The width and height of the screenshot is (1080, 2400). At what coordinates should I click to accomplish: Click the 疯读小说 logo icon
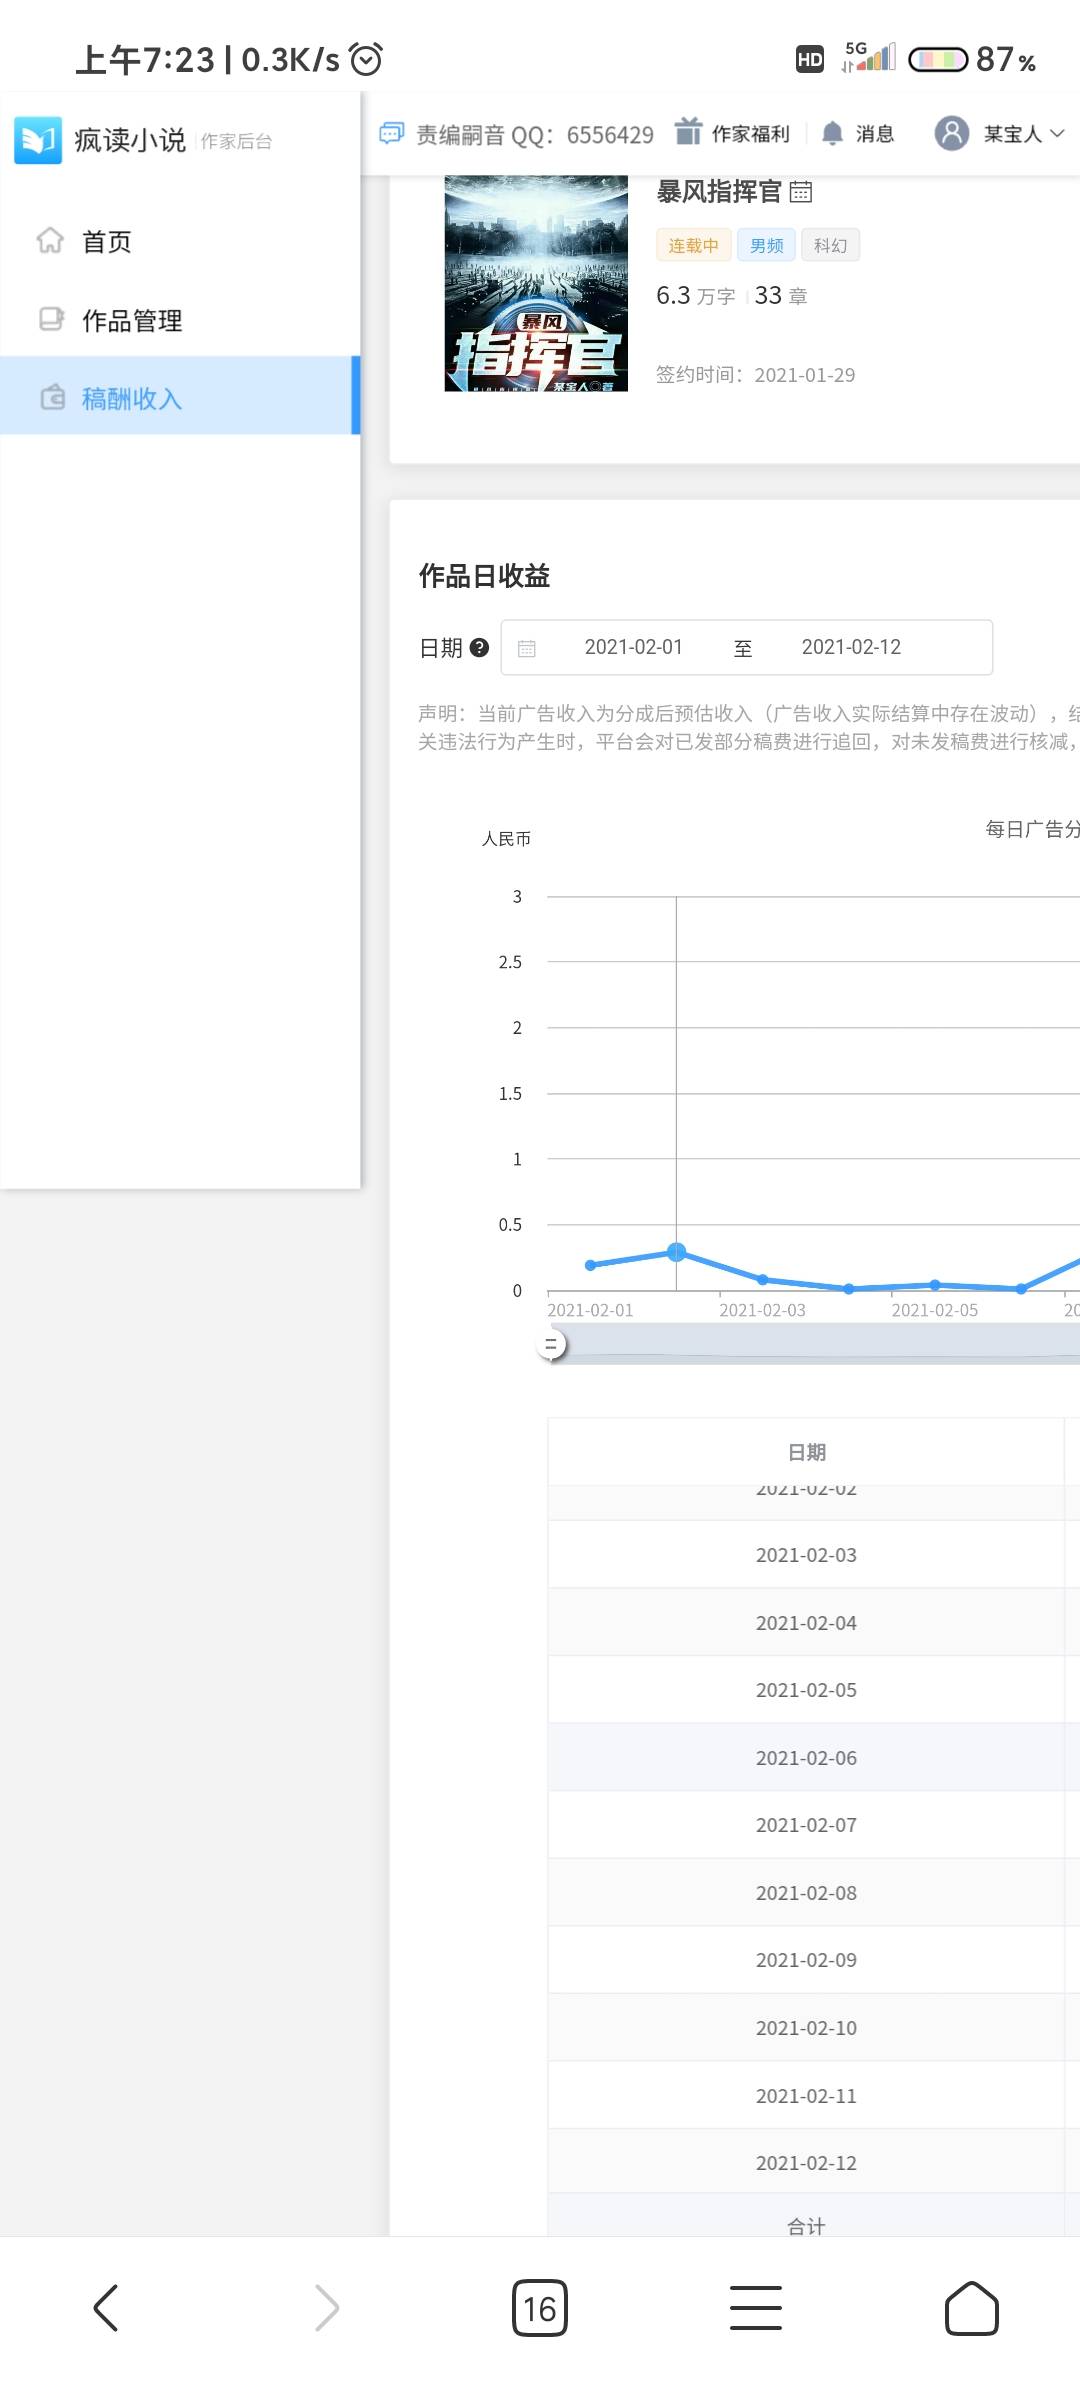click(x=38, y=140)
